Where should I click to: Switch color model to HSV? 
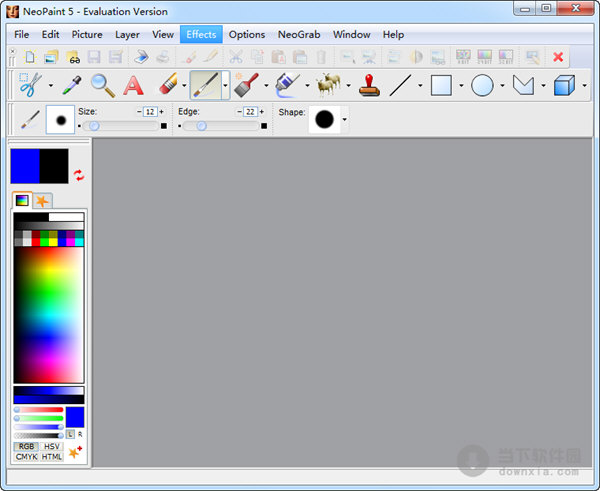click(51, 446)
